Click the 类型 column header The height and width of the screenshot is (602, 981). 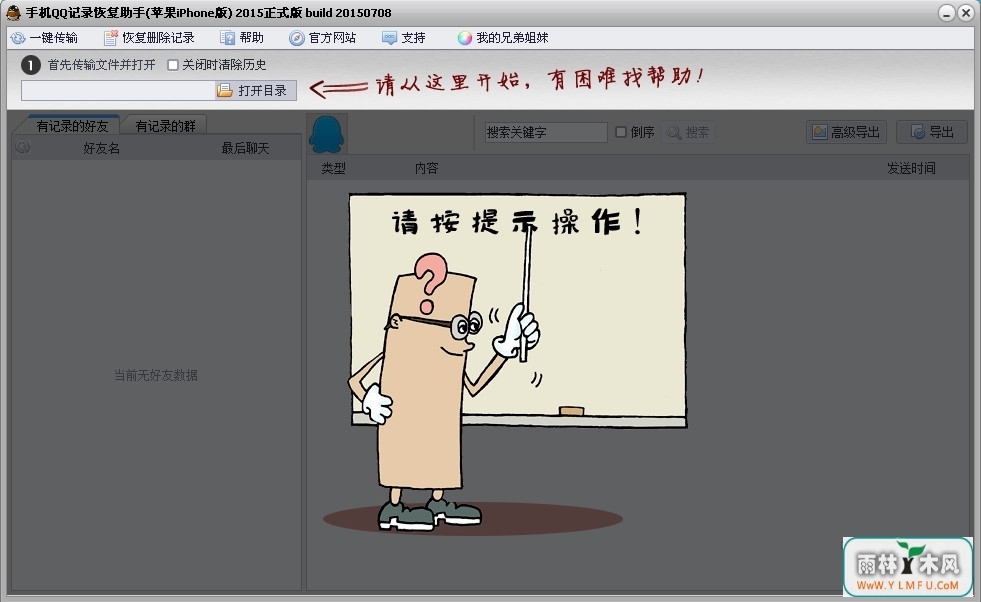tap(333, 168)
